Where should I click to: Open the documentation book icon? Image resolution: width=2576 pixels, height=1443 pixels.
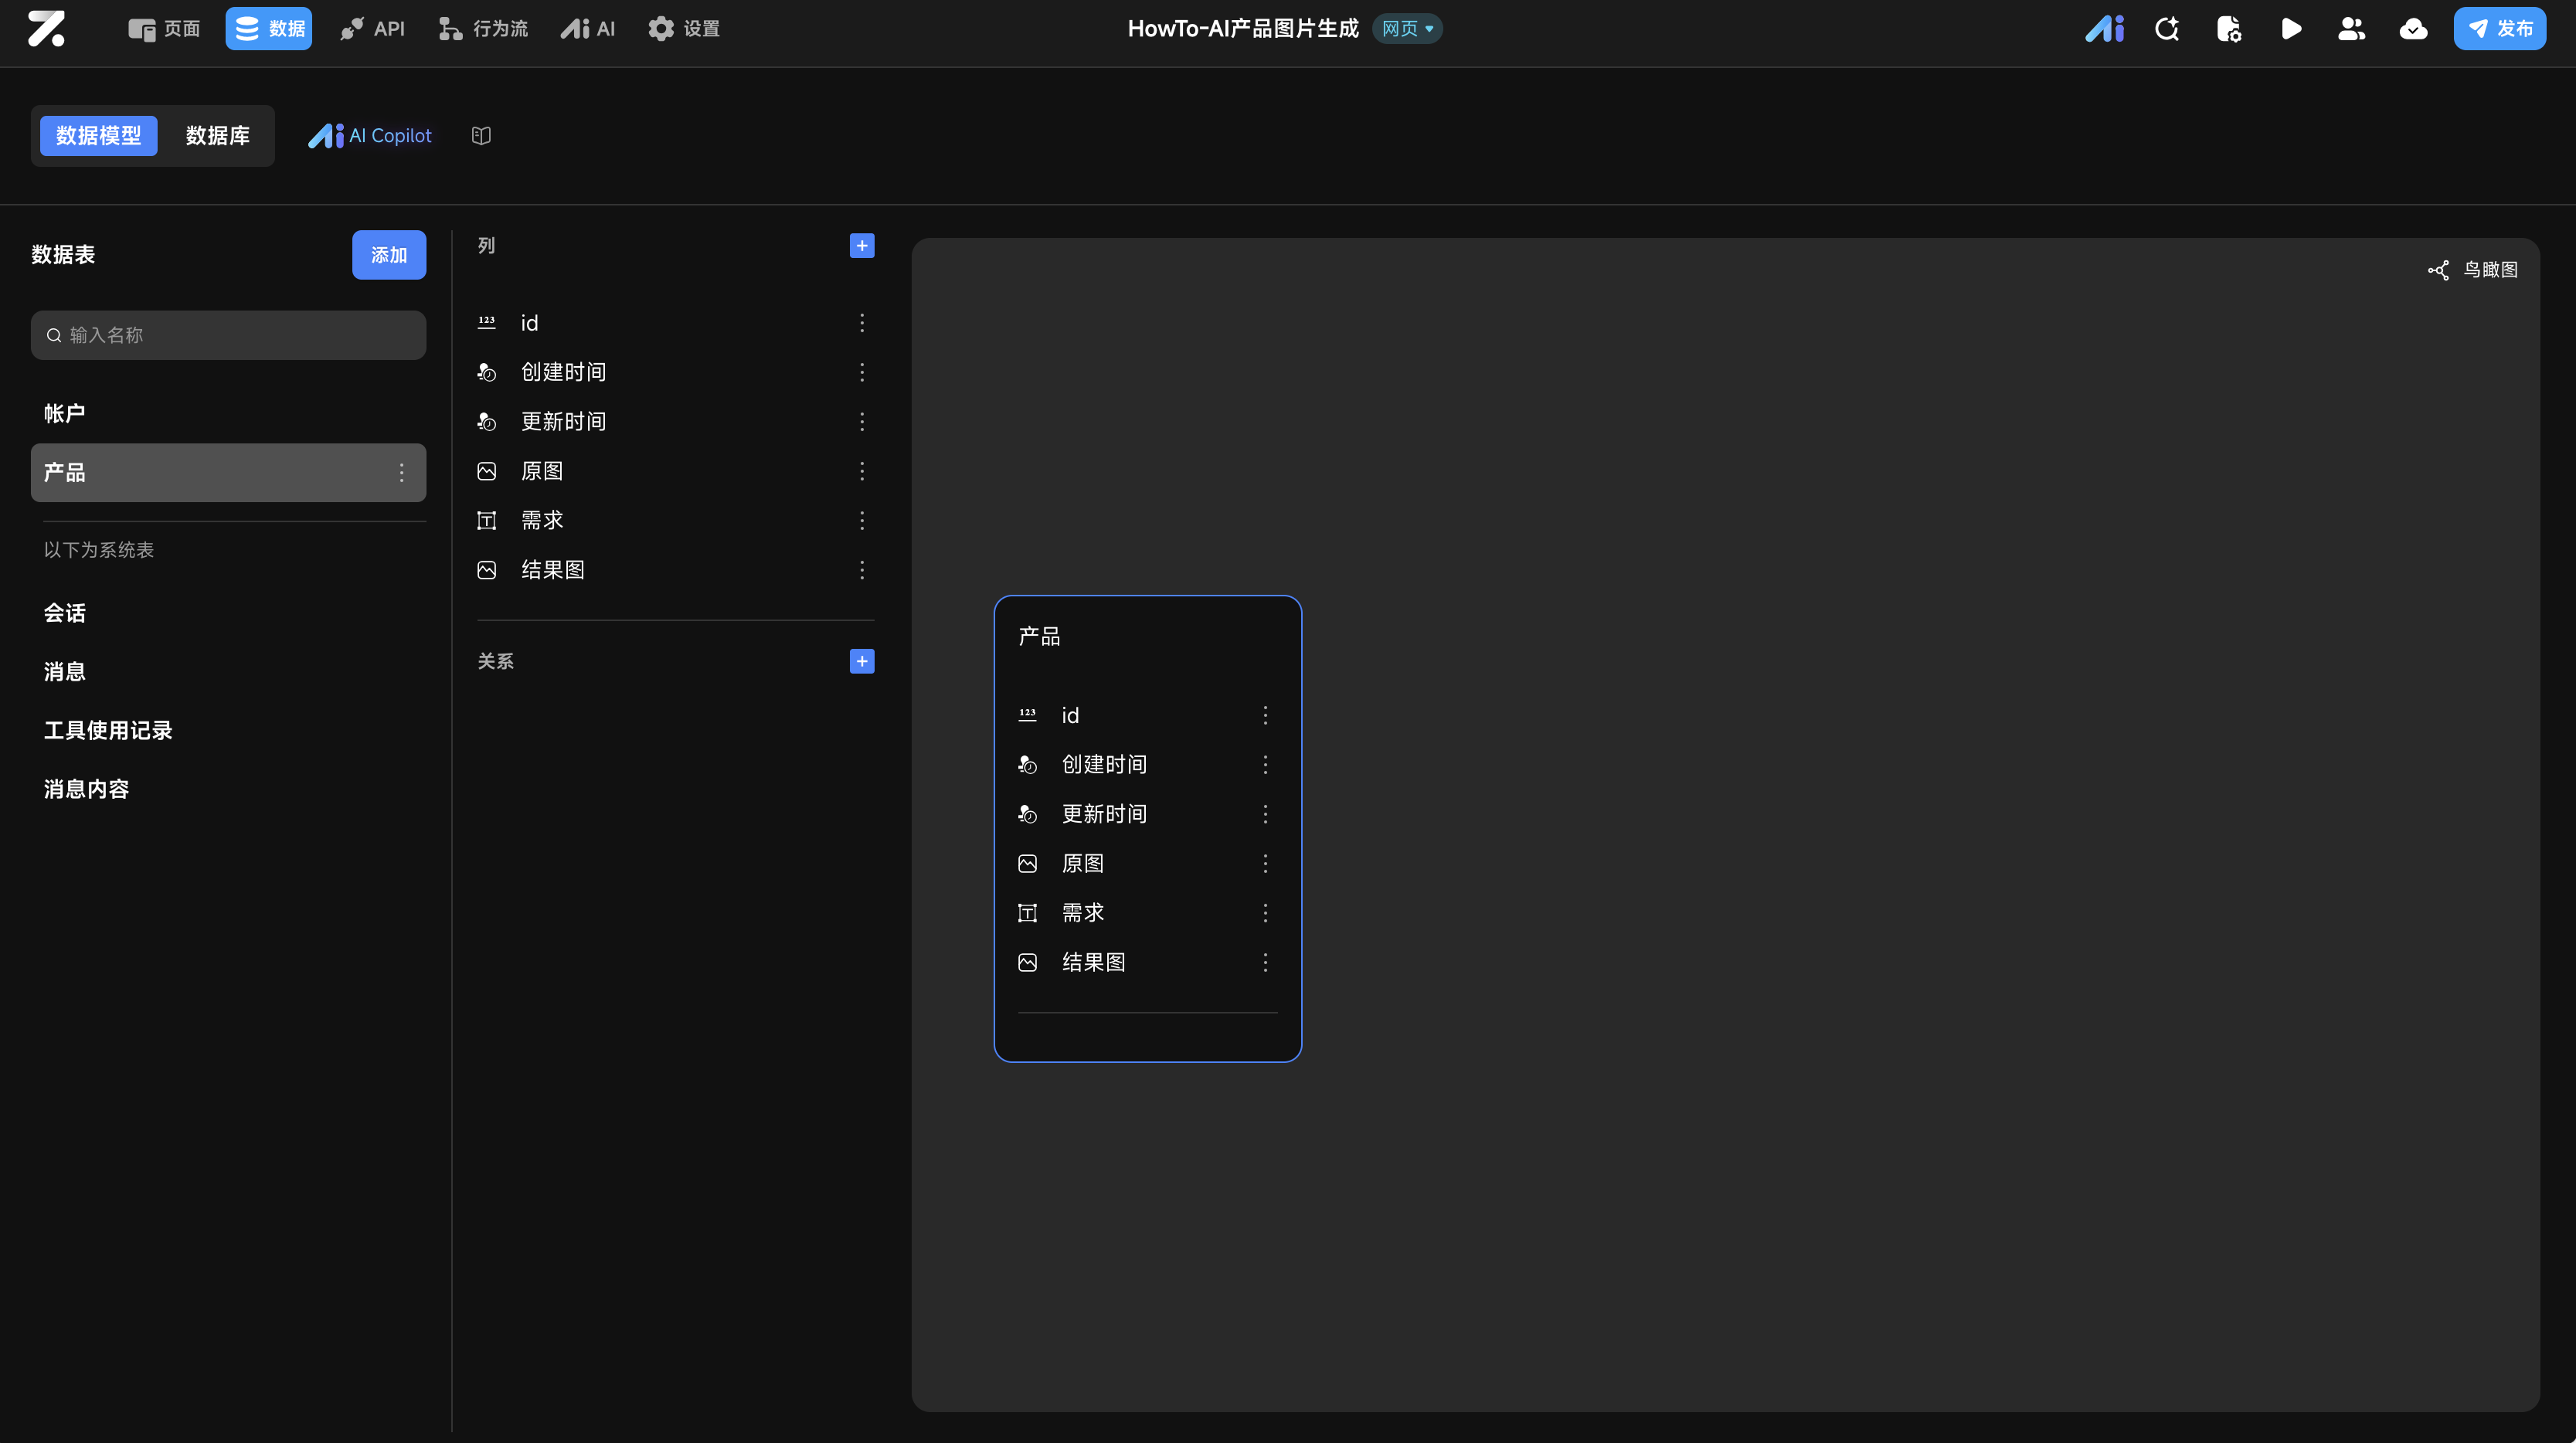click(x=481, y=136)
